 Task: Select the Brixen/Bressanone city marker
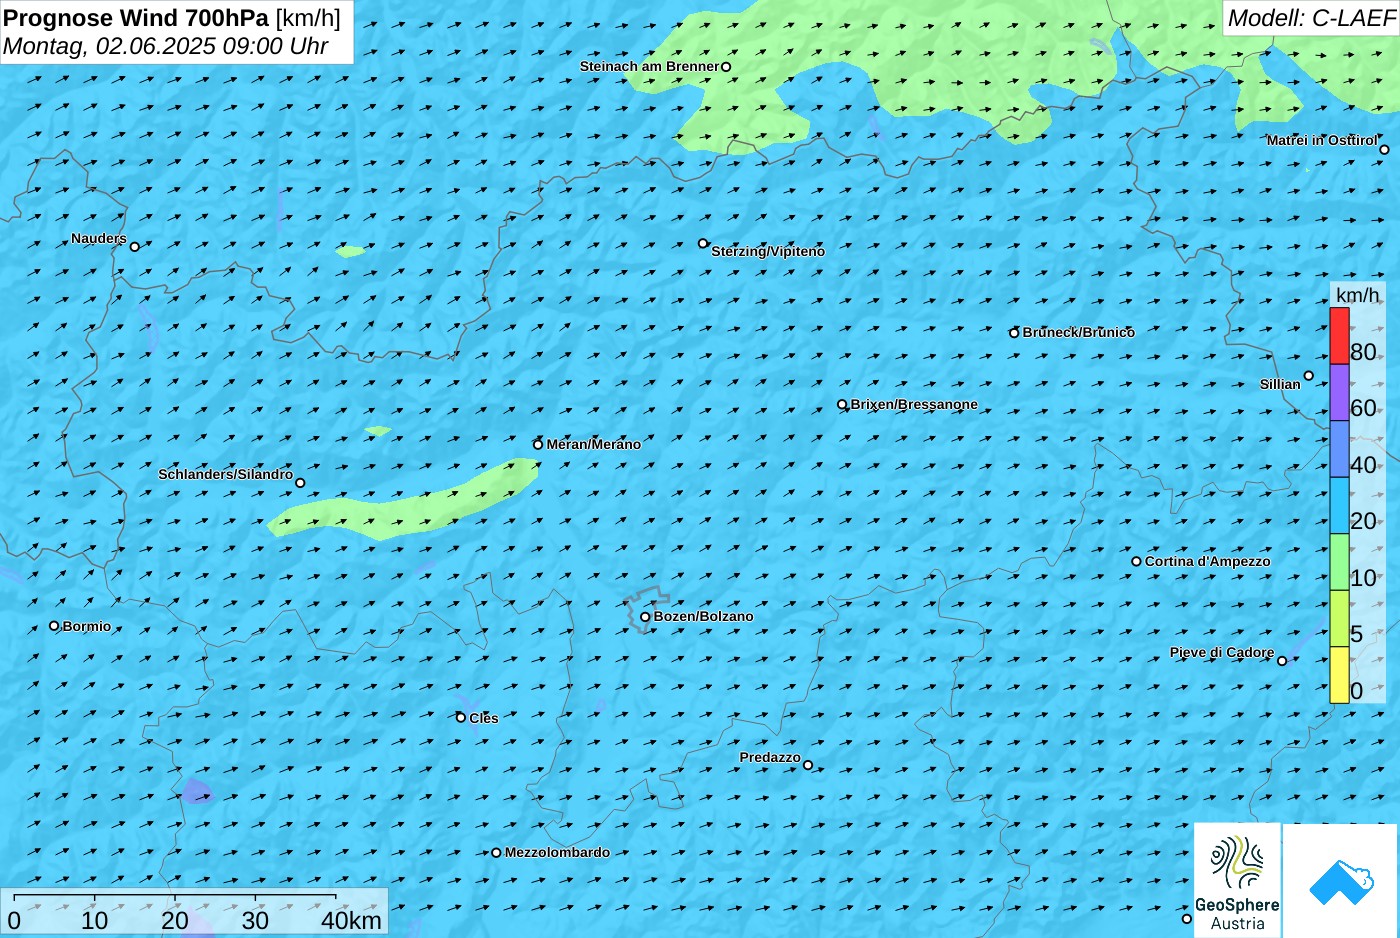(842, 405)
